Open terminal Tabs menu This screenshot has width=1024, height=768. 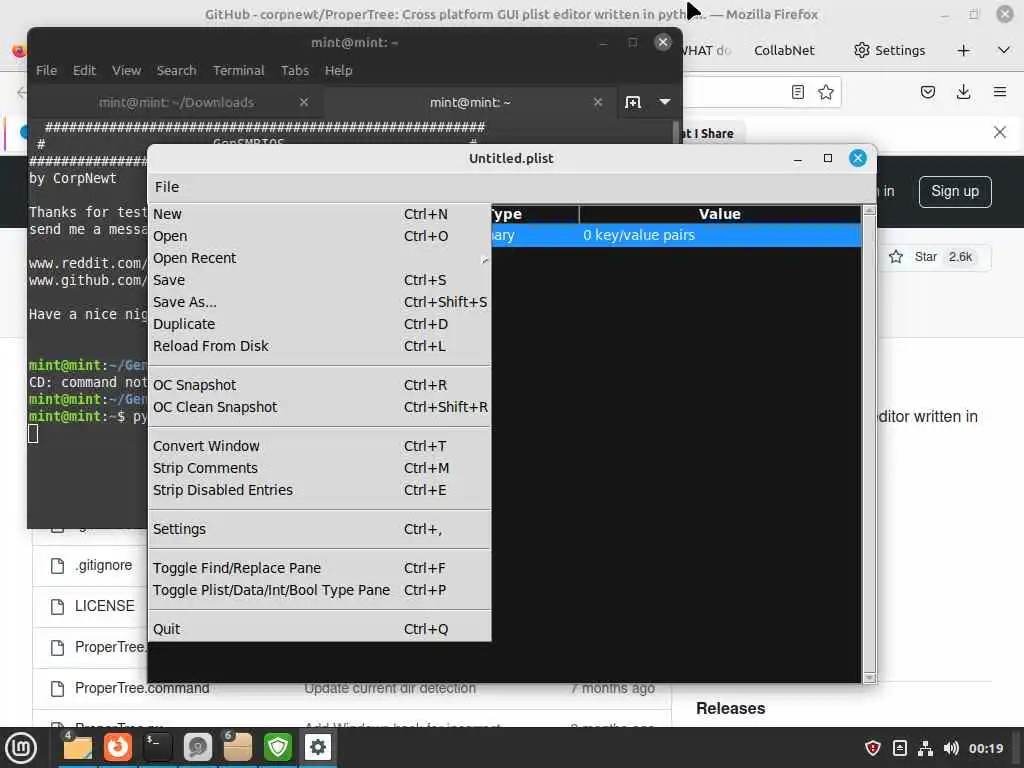point(295,71)
